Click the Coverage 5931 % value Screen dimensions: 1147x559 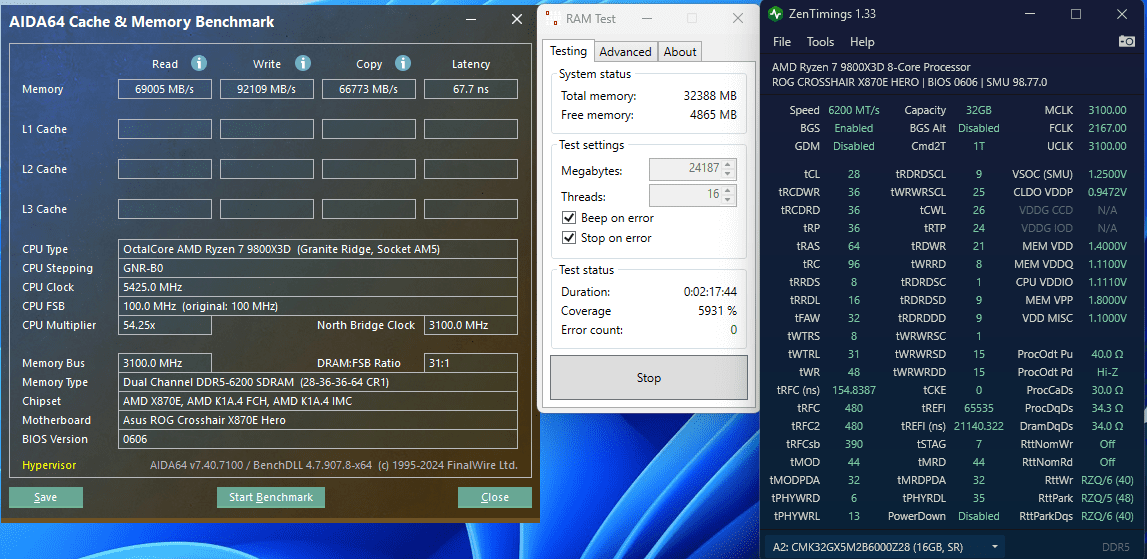(x=717, y=311)
